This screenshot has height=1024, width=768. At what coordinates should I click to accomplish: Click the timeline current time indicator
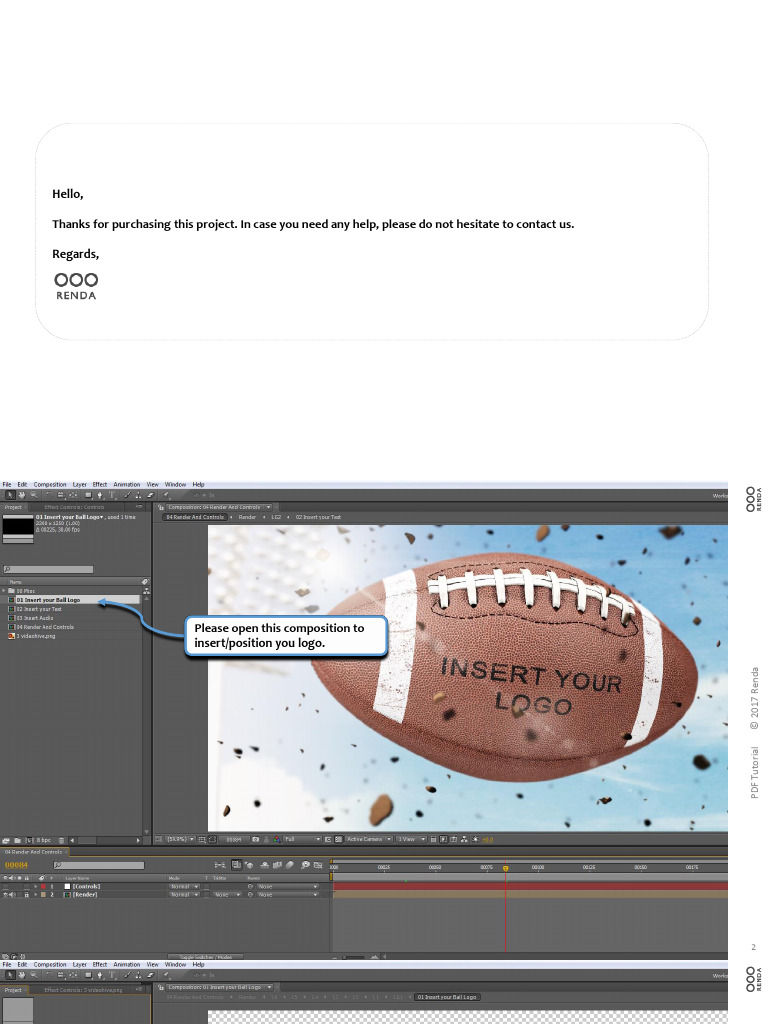click(x=505, y=868)
